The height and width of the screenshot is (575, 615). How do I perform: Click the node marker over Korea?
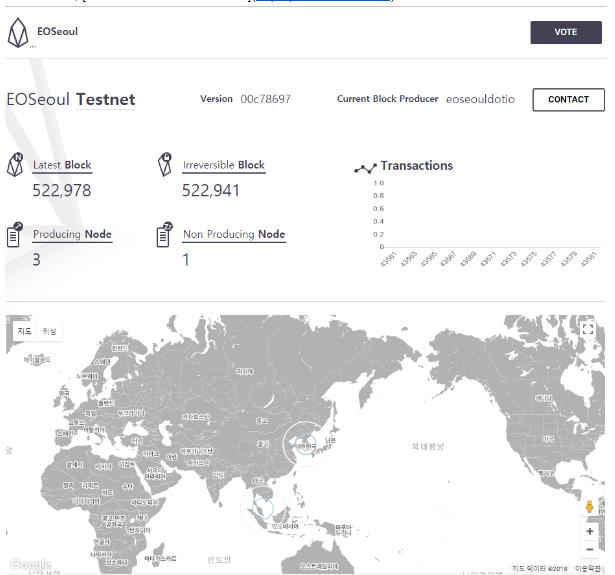tap(305, 444)
